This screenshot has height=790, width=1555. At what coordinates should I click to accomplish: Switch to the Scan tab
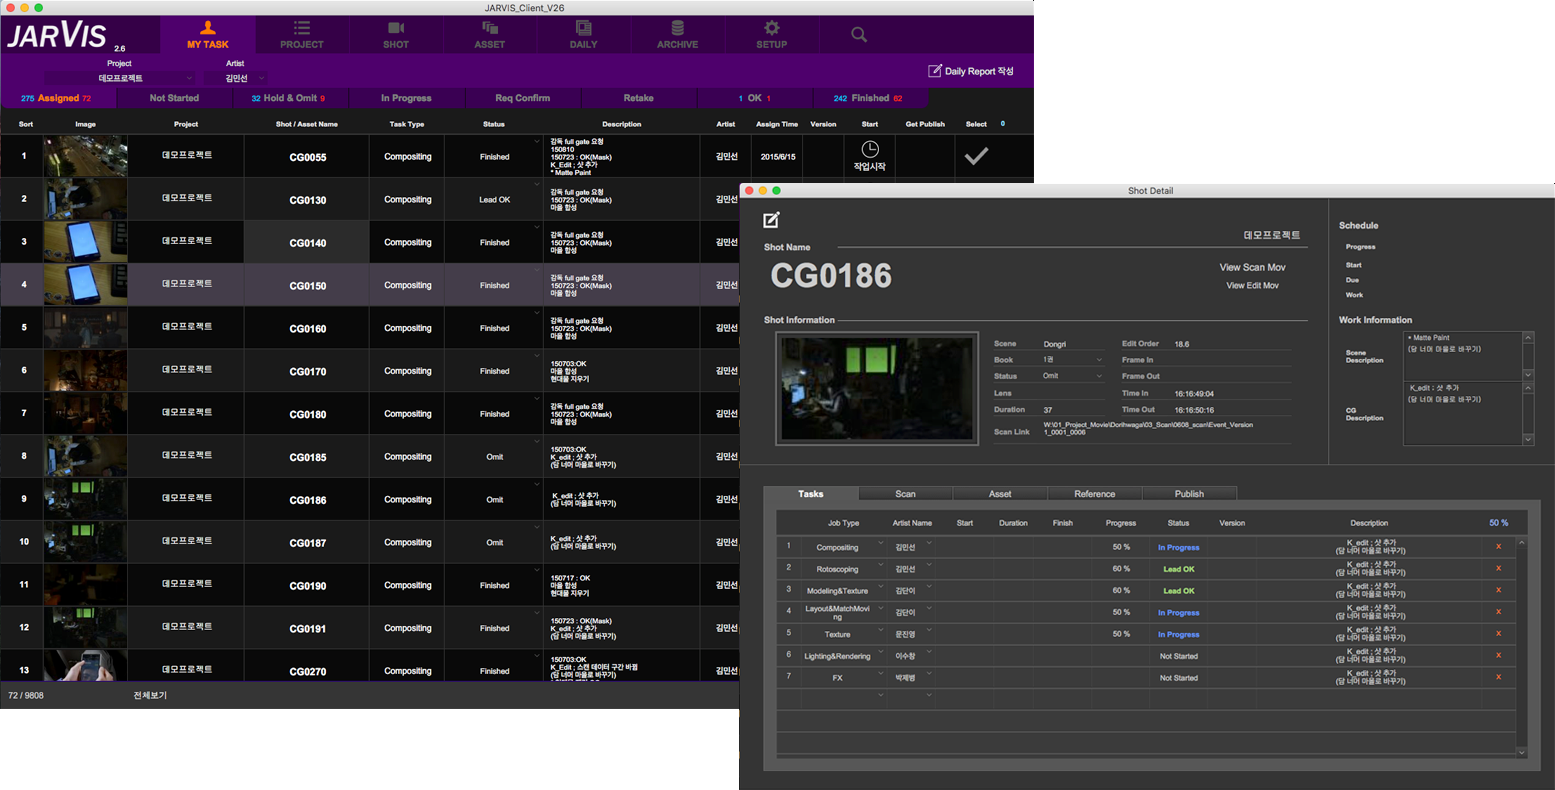[x=905, y=494]
